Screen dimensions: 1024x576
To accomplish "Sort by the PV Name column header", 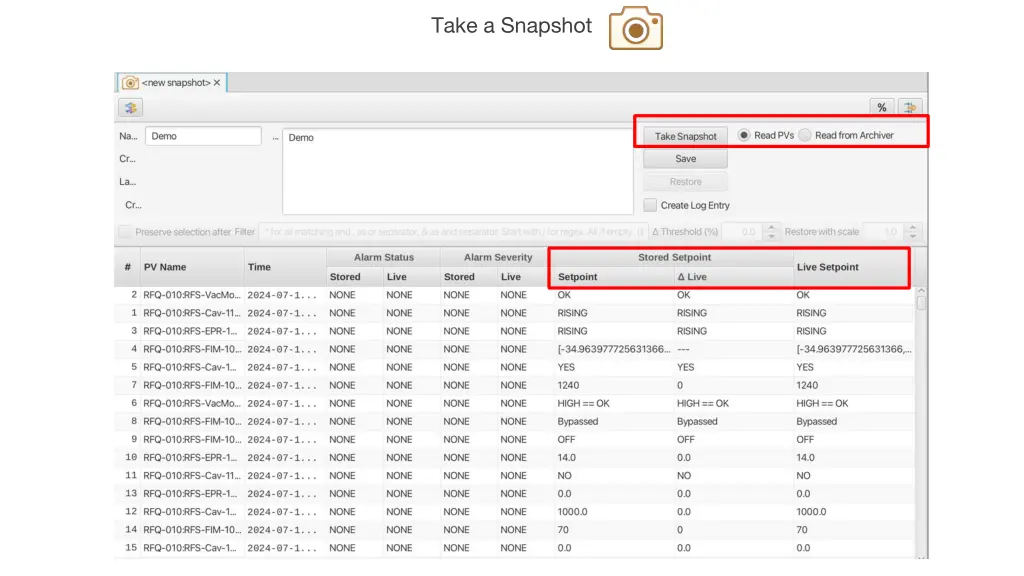I will coord(192,267).
